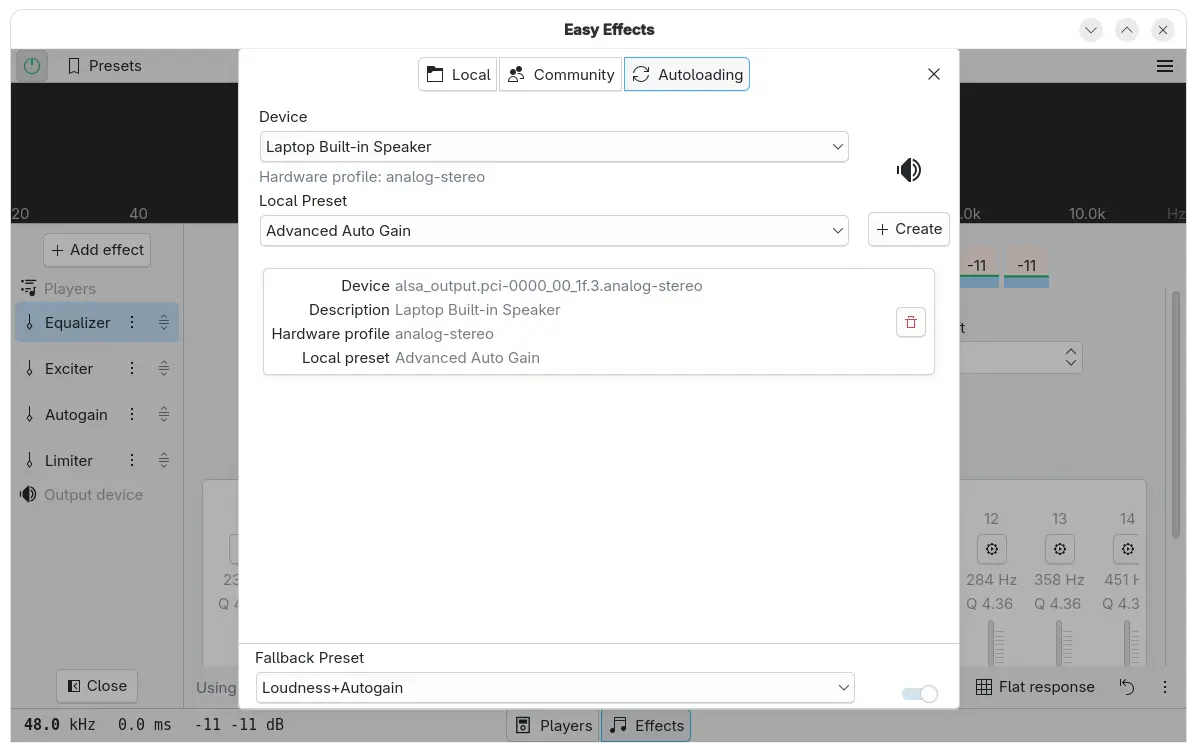
Task: Open the hamburger main menu
Action: [x=1164, y=66]
